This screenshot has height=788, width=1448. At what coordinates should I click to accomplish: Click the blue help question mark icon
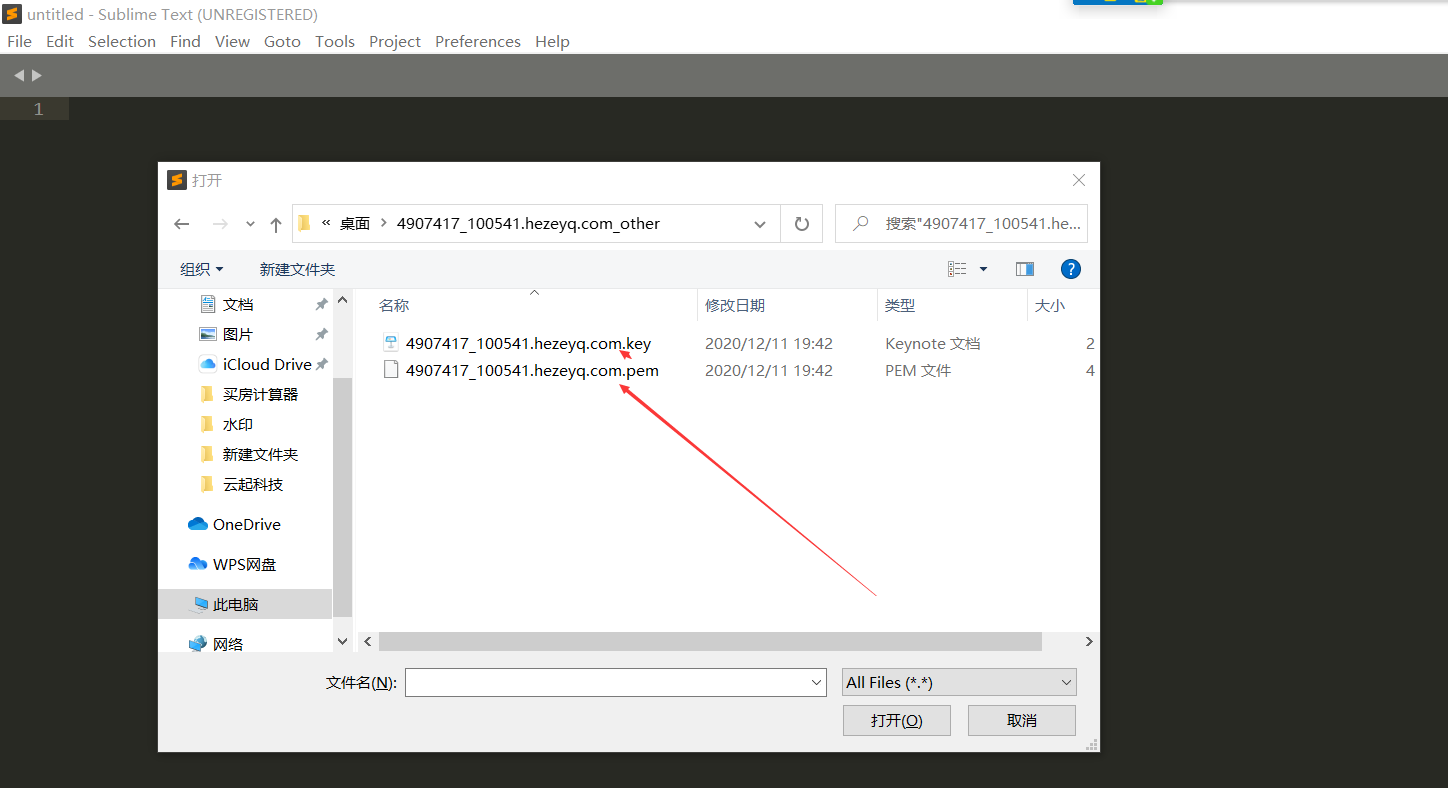(1070, 269)
